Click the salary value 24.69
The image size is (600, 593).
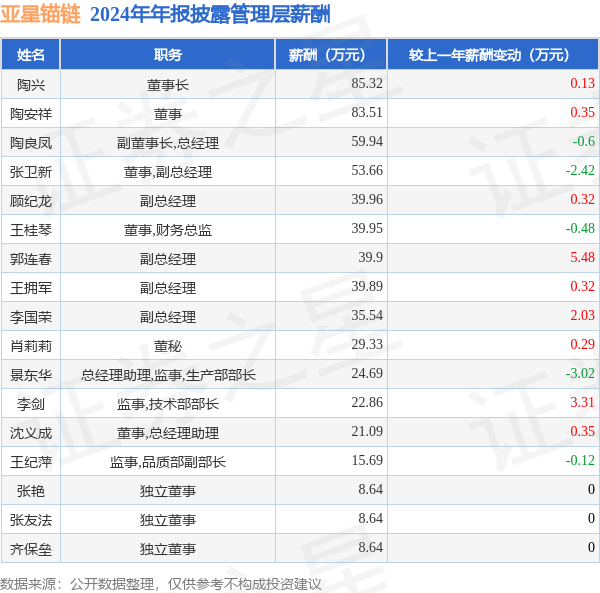[x=367, y=374]
